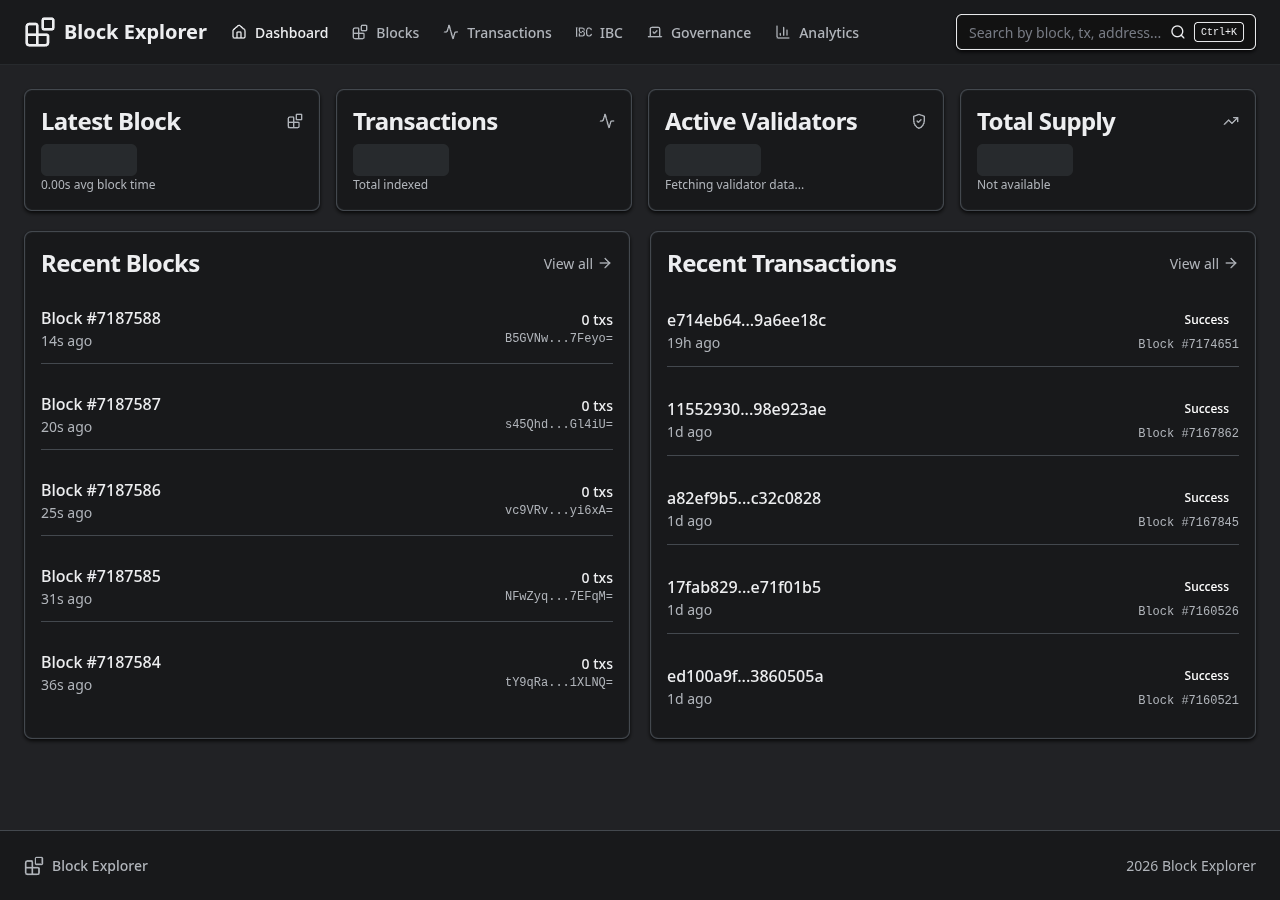Click the footer Block Explorer logo icon

34,866
